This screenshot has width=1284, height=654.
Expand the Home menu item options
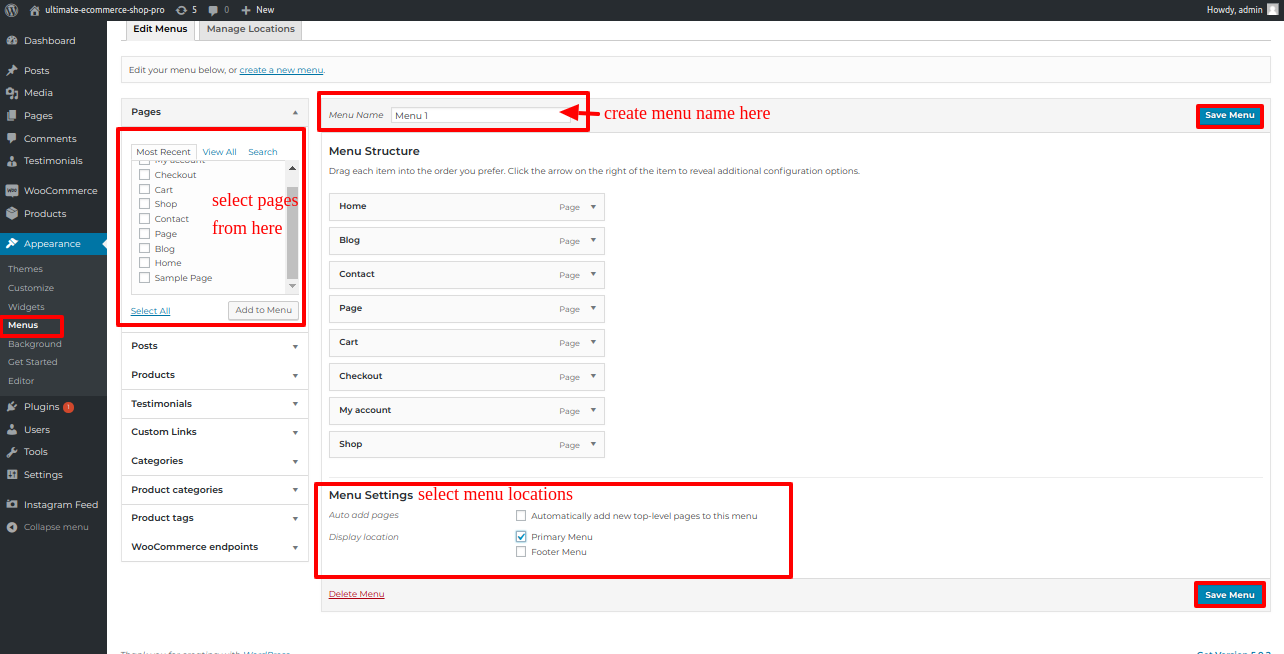593,207
